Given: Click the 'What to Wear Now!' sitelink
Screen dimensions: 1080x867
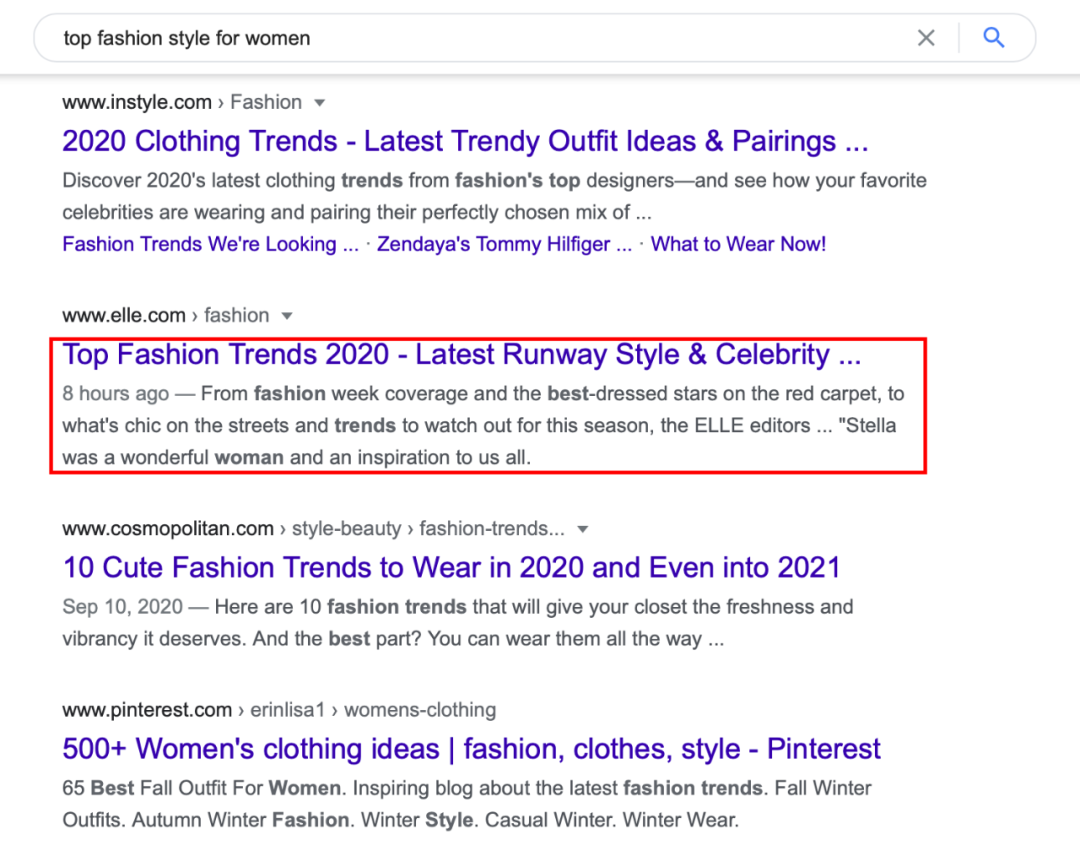Looking at the screenshot, I should 738,244.
